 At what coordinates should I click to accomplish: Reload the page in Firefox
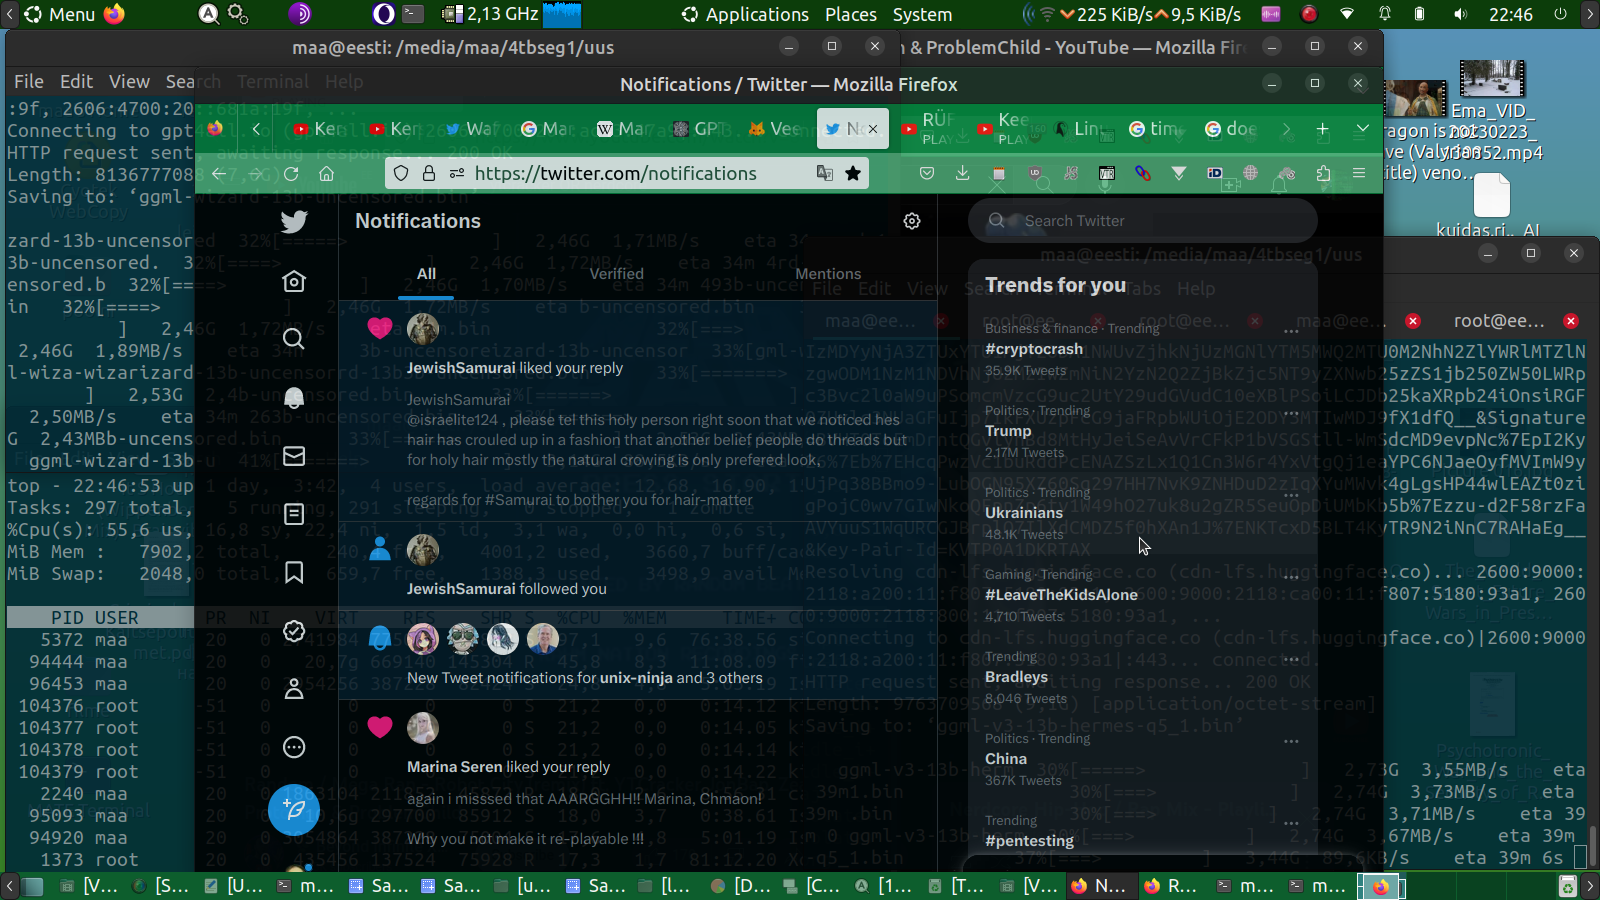291,173
